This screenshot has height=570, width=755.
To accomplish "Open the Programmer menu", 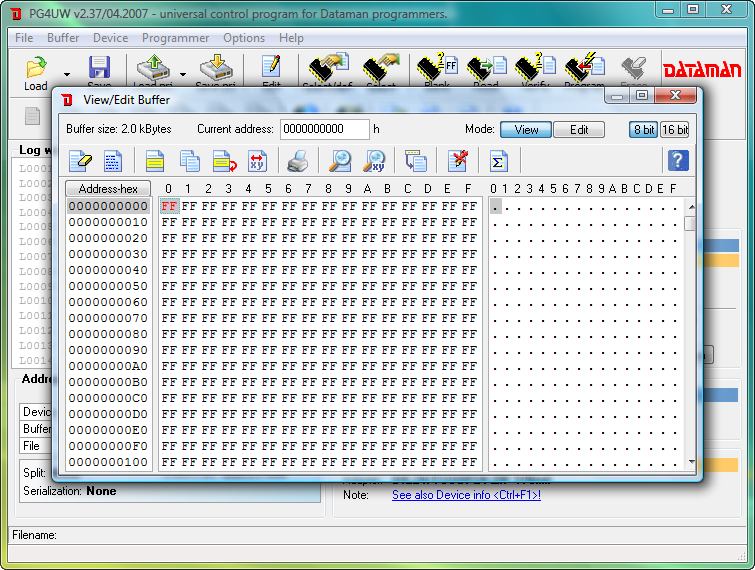I will [x=175, y=38].
